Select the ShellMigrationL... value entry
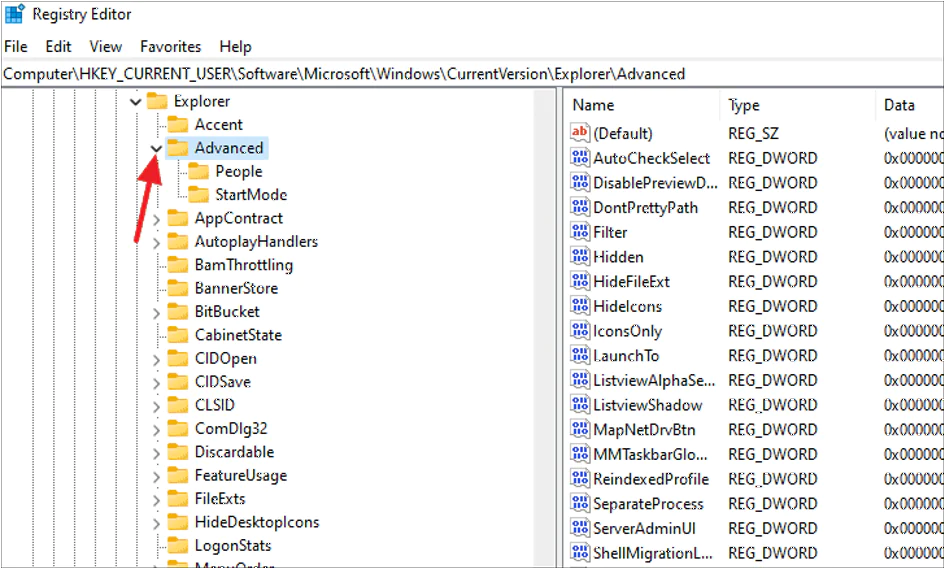The image size is (945, 570). click(652, 553)
